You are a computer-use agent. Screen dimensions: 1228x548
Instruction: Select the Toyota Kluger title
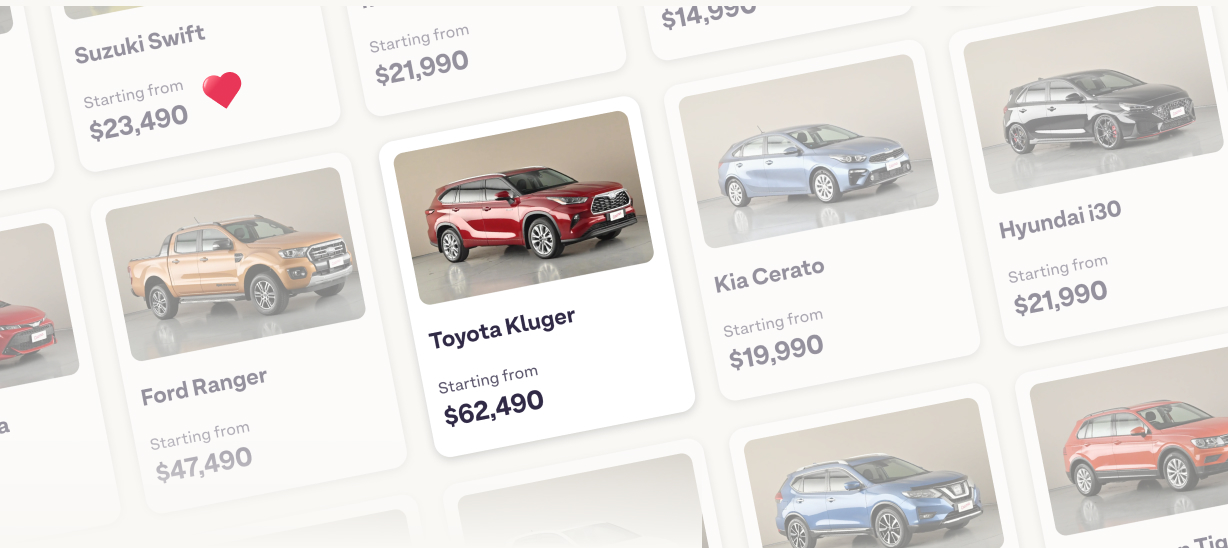point(502,329)
